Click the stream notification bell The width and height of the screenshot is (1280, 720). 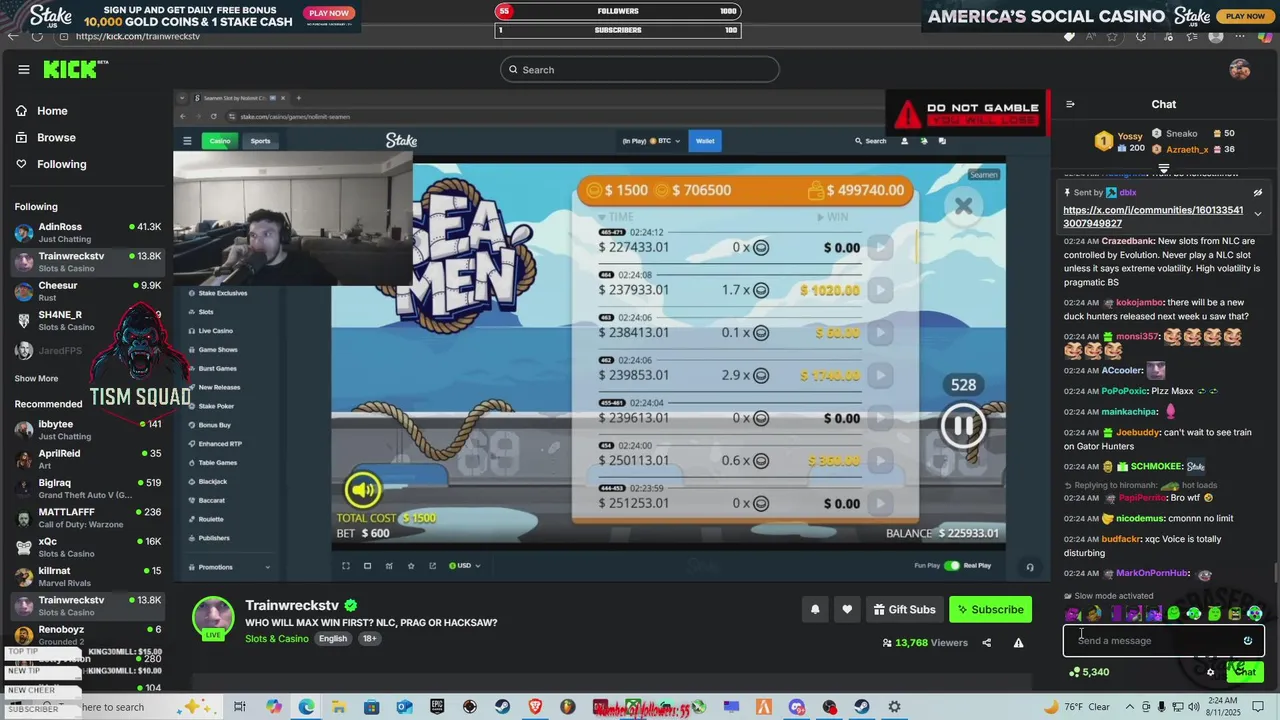click(815, 609)
